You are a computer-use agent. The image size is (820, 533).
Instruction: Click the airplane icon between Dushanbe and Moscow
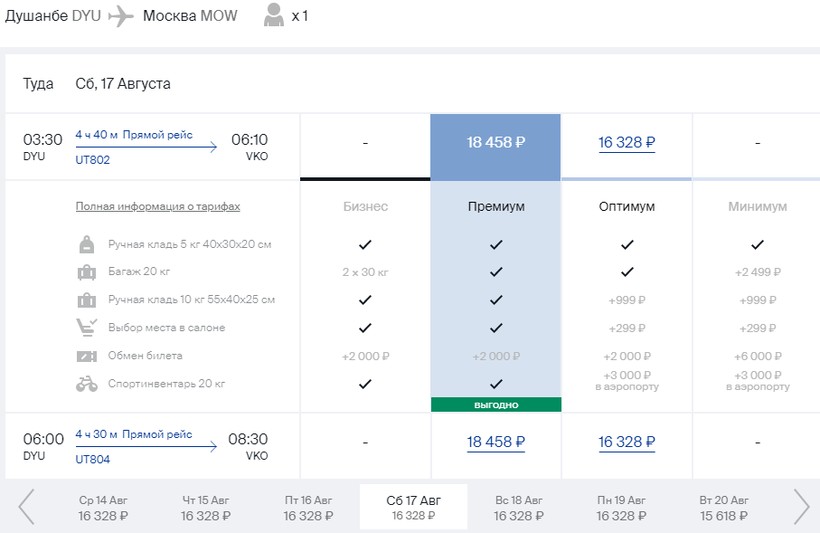tap(121, 16)
